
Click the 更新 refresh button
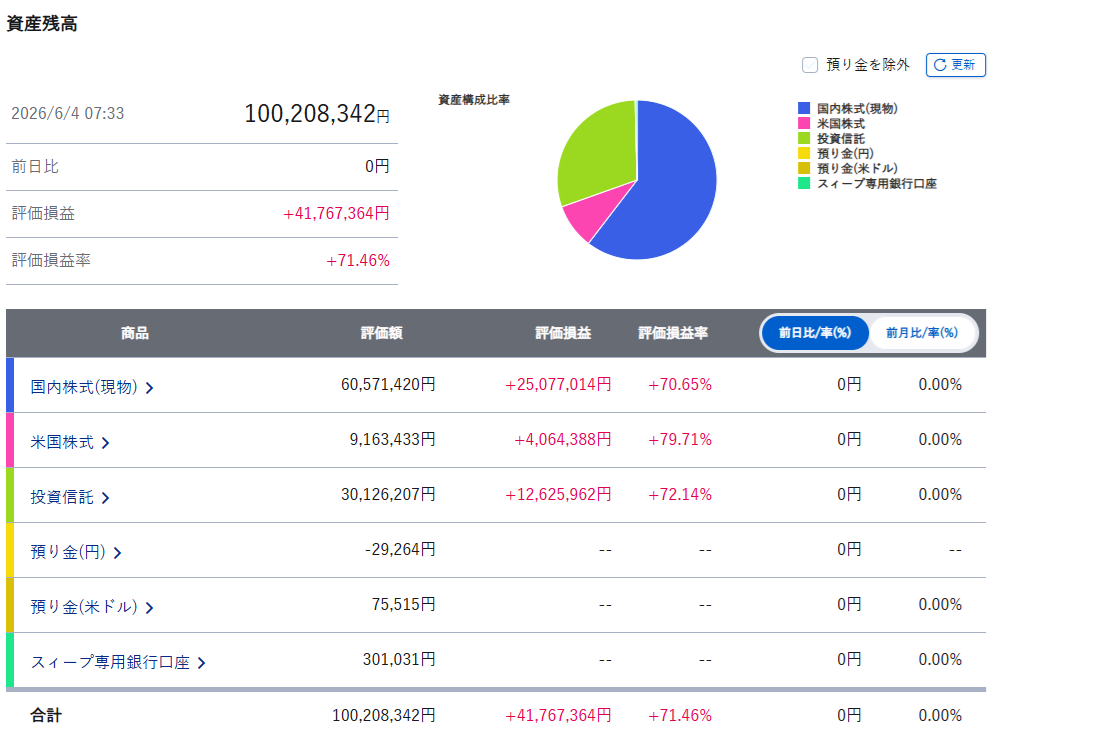pyautogui.click(x=955, y=65)
